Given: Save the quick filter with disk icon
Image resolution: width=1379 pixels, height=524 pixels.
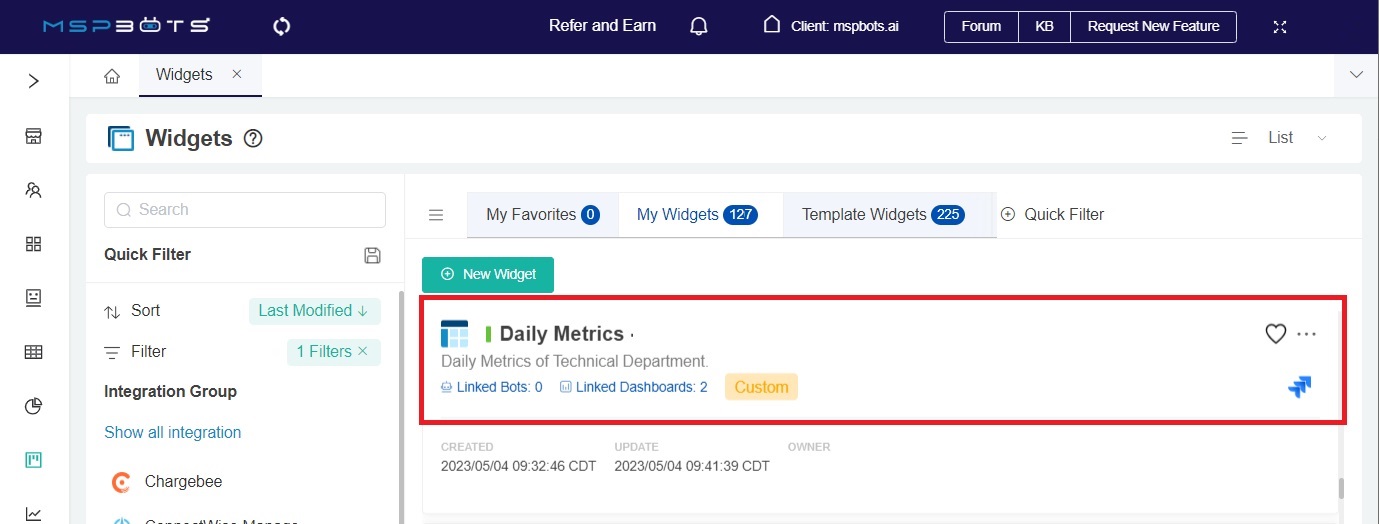Looking at the screenshot, I should tap(372, 255).
